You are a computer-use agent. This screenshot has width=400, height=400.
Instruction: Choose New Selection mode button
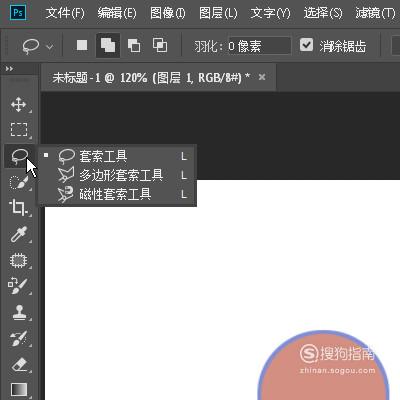[x=82, y=45]
